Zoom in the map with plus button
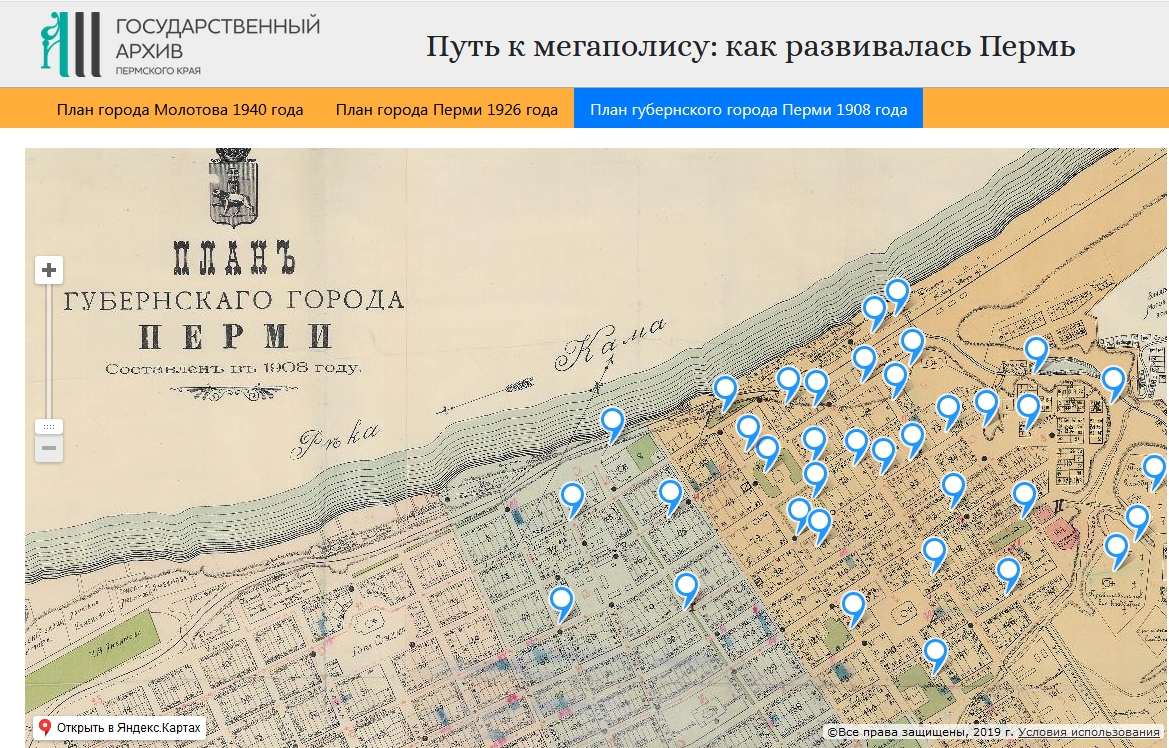This screenshot has width=1169, height=748. coord(49,270)
